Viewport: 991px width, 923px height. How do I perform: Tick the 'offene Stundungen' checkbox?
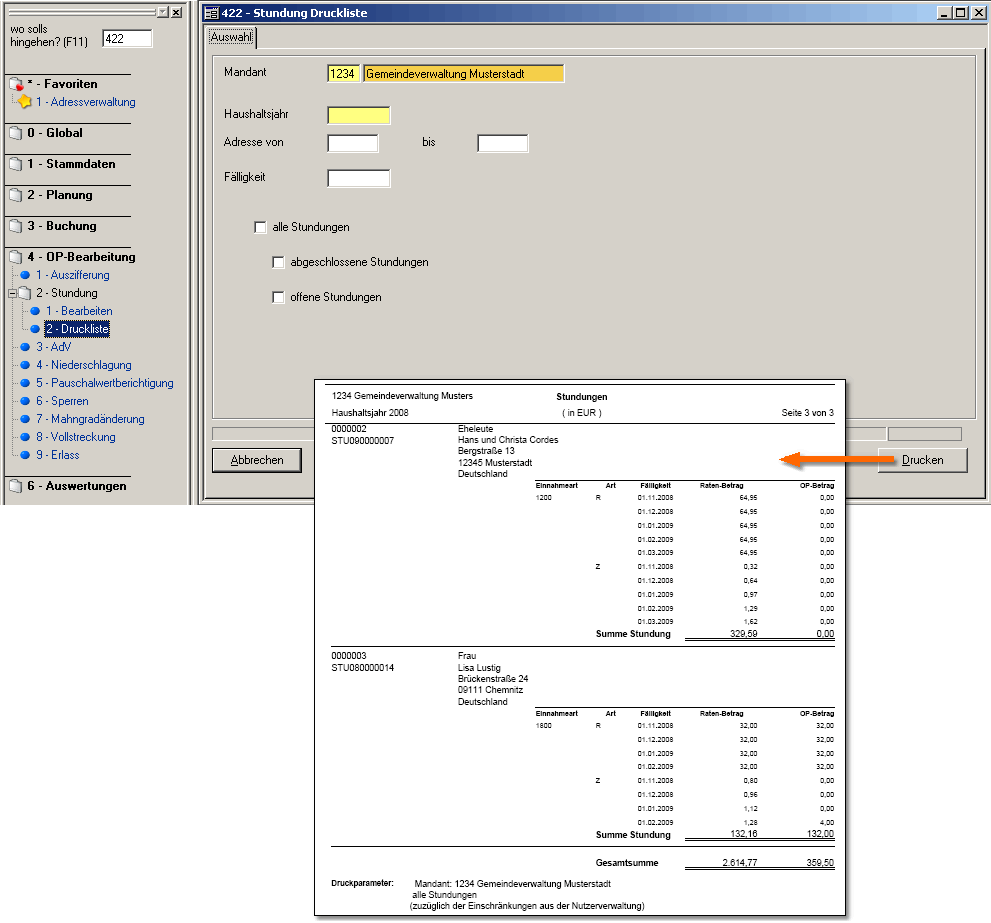(x=279, y=298)
